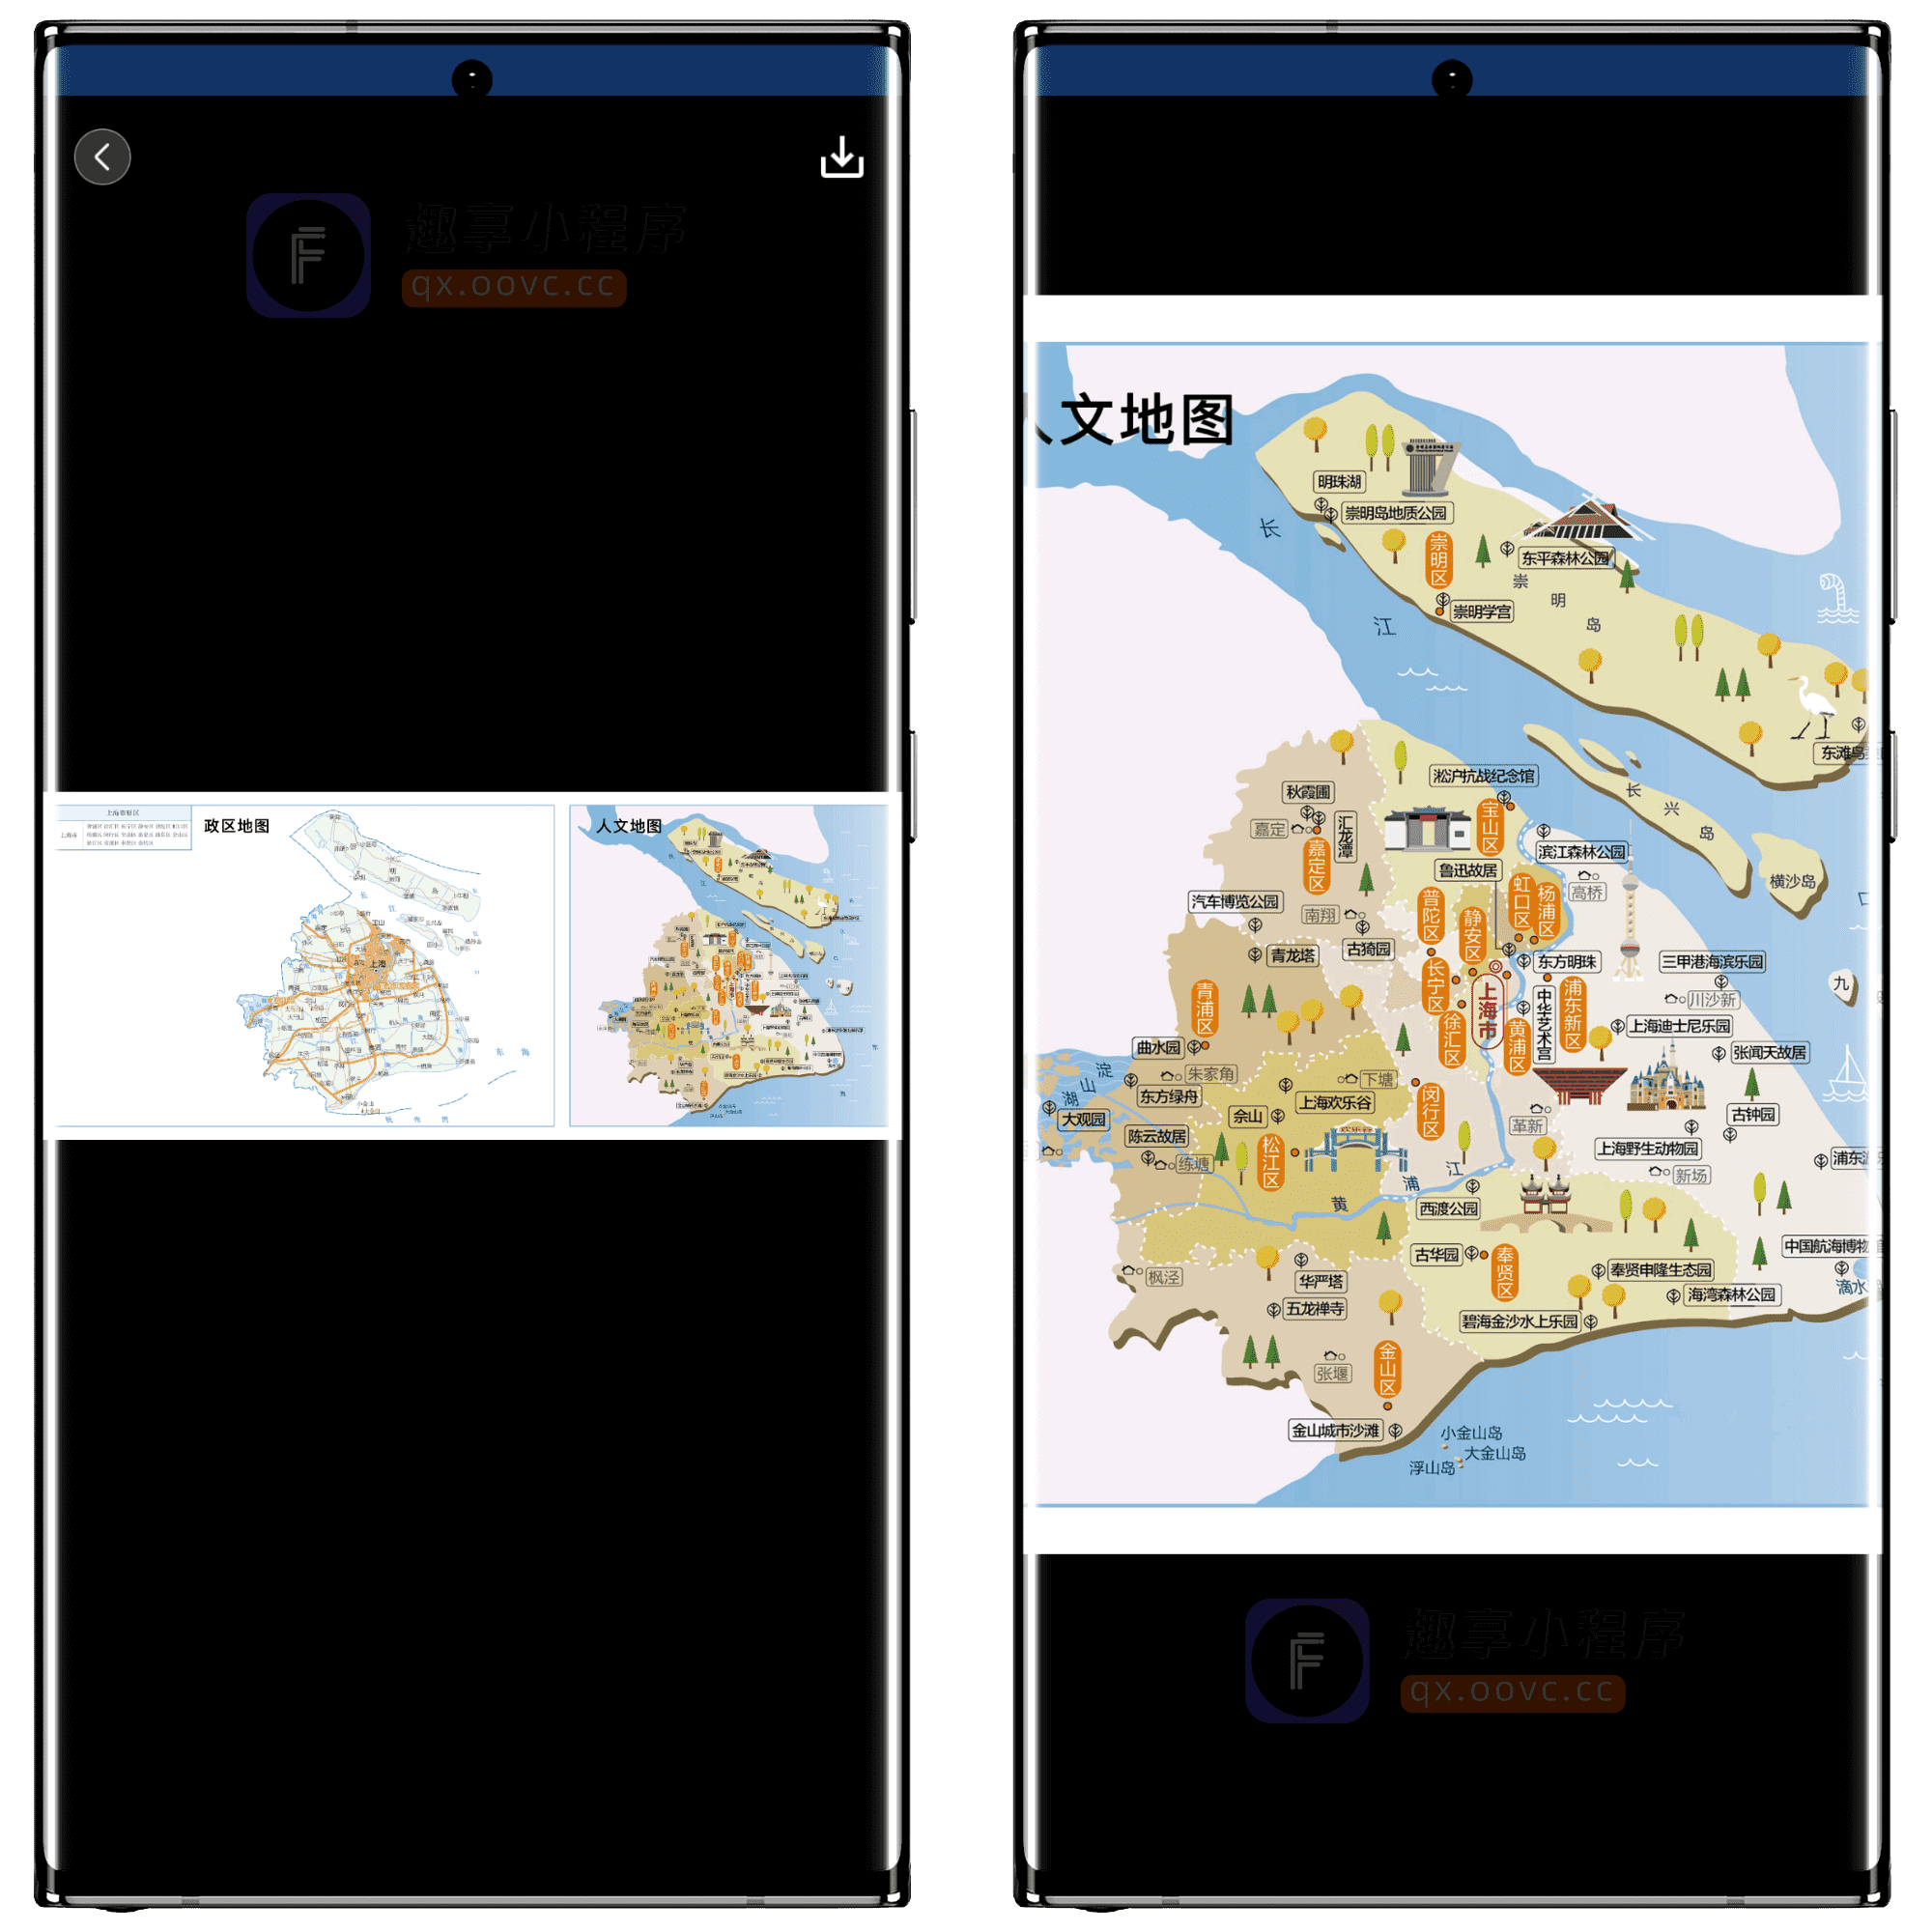Viewport: 1932px width, 1932px height.
Task: Click the 朱家角 town label
Action: pyautogui.click(x=1211, y=1074)
